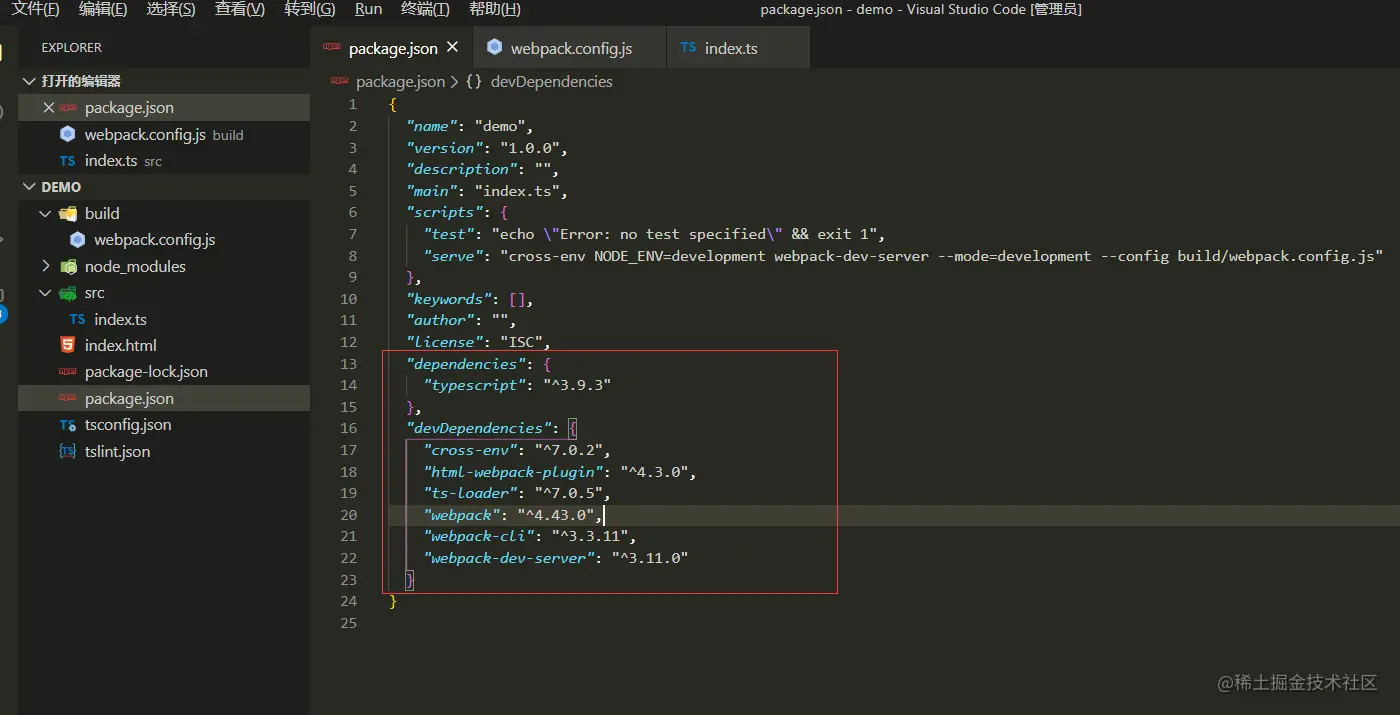Click the tslint.json file icon
The width and height of the screenshot is (1400, 715).
point(67,451)
